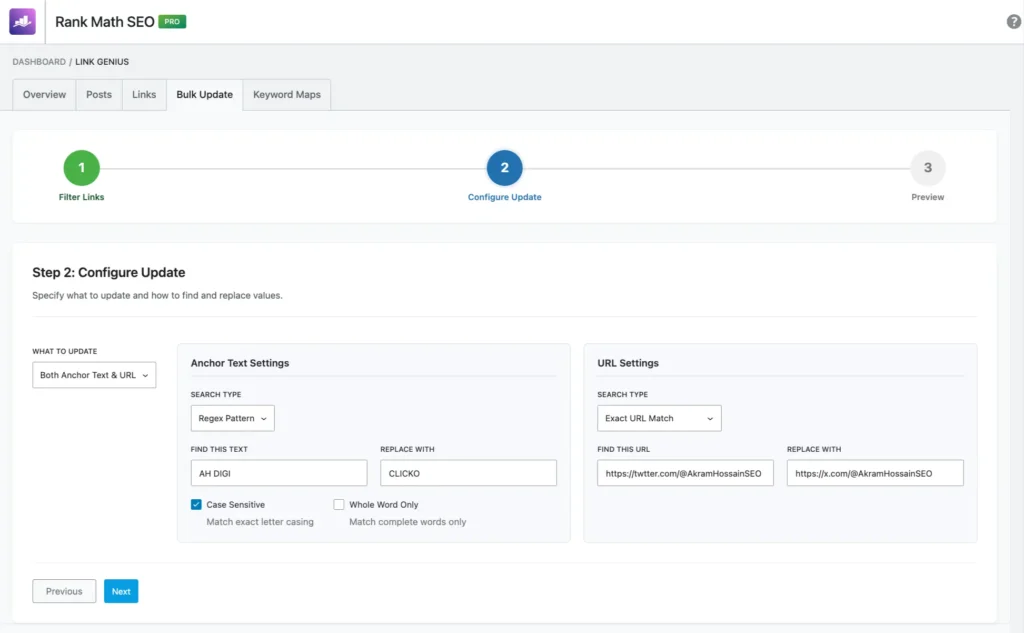Viewport: 1024px width, 633px height.
Task: Open the Exact URL Match dropdown
Action: pos(659,418)
